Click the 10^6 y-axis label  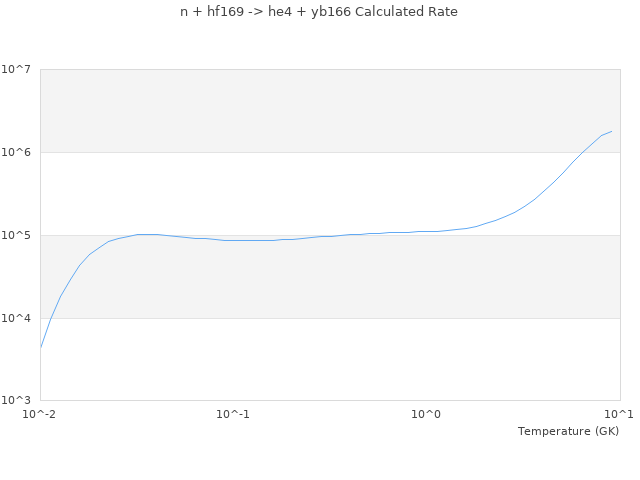[15, 152]
